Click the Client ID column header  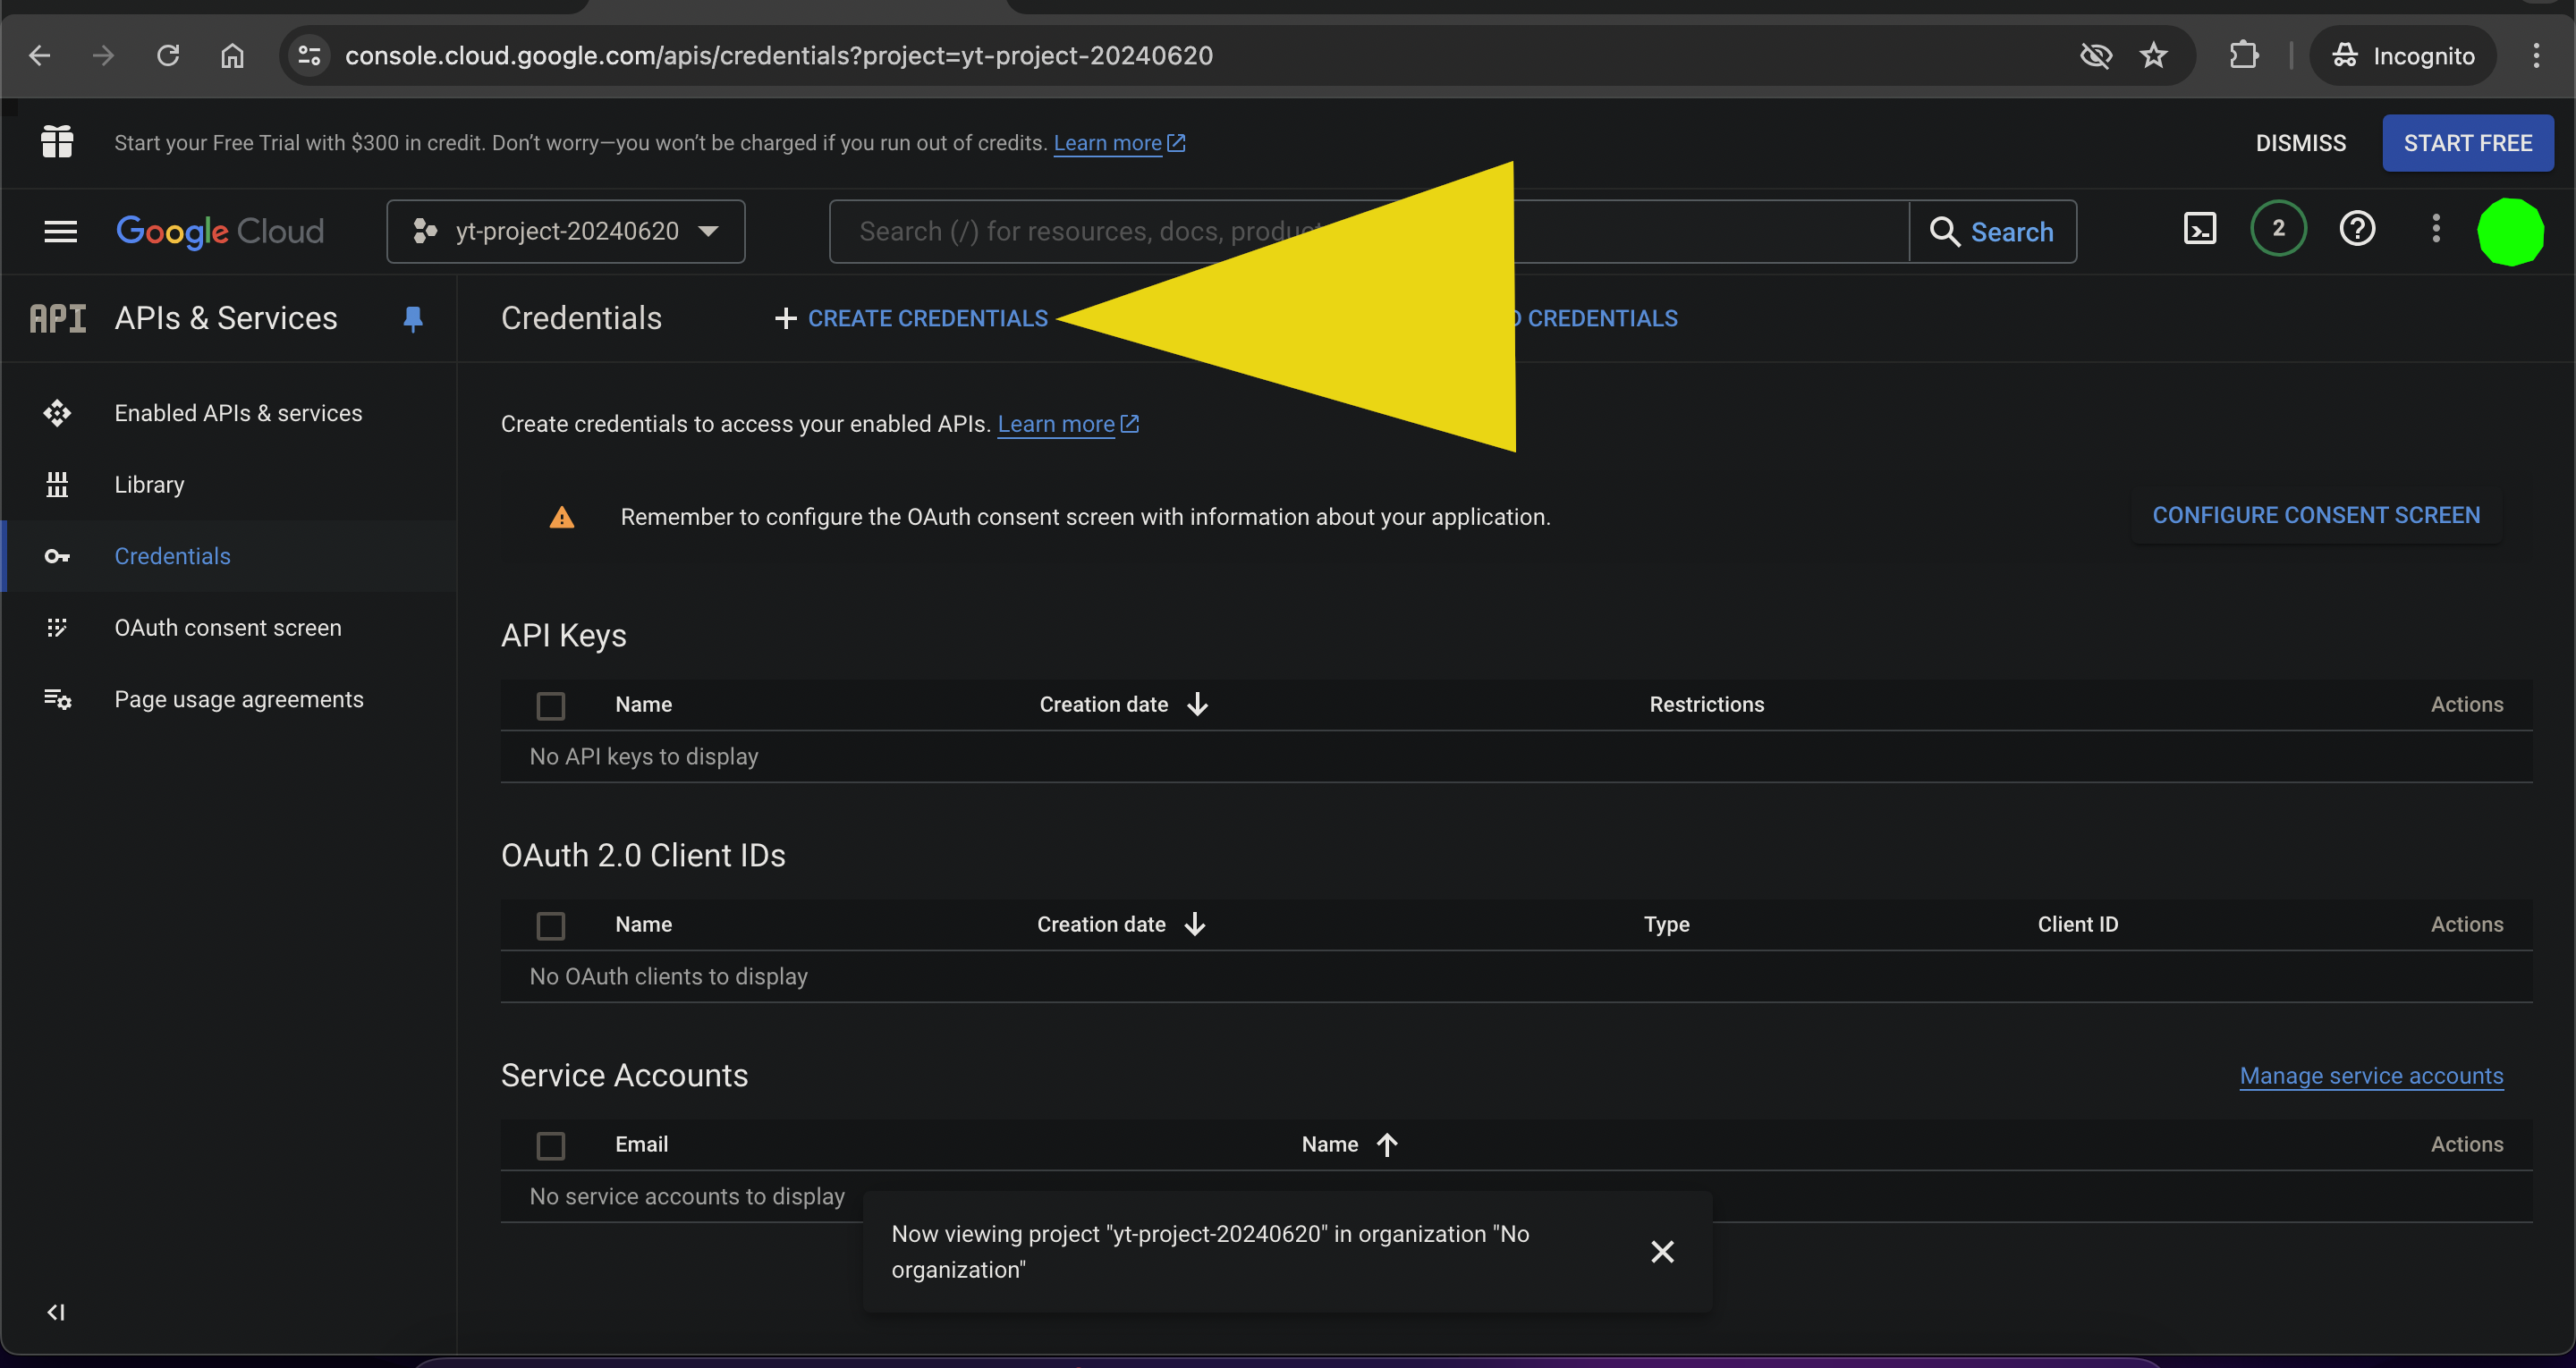point(2078,925)
